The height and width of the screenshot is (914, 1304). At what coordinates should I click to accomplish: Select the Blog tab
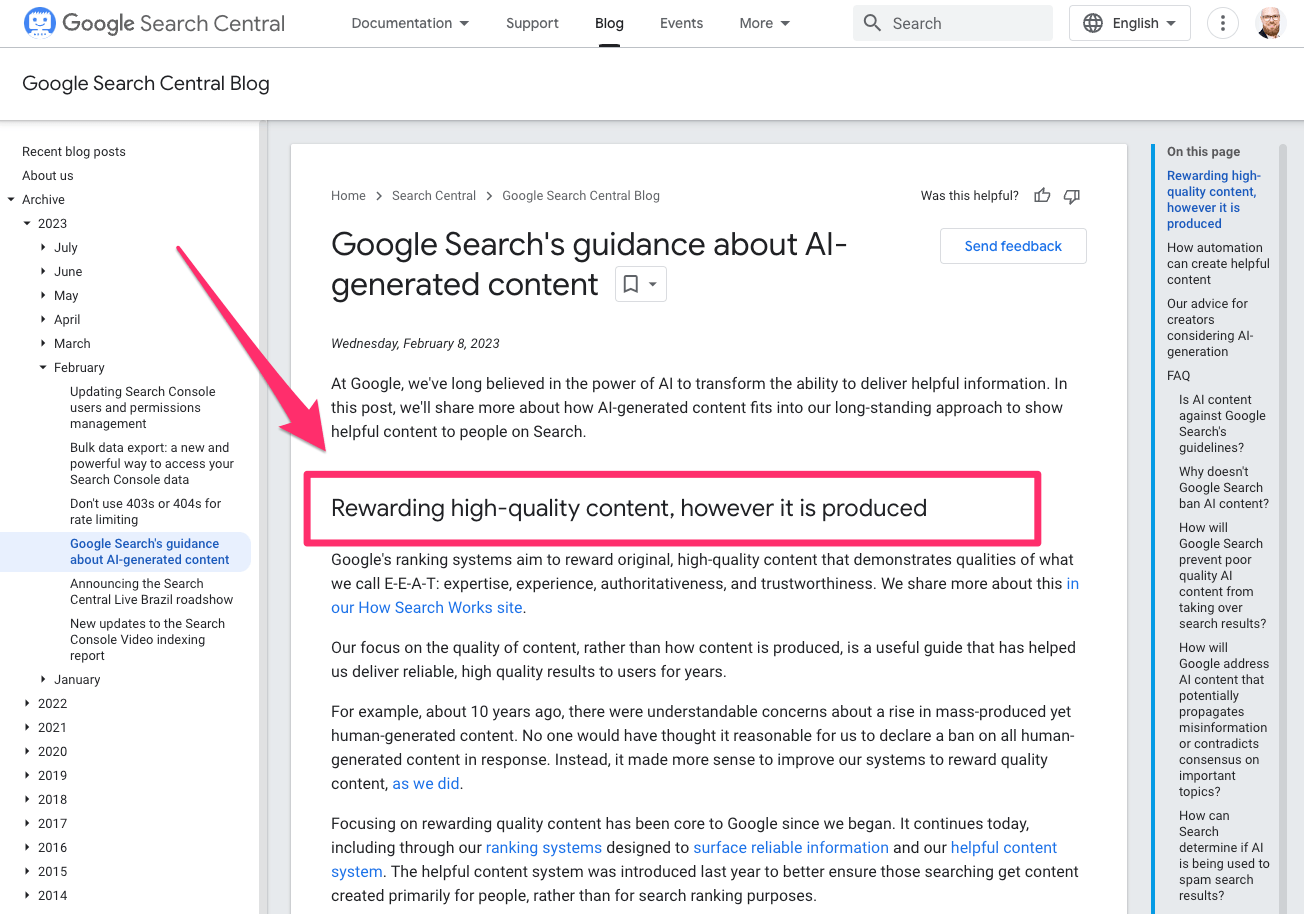[609, 23]
